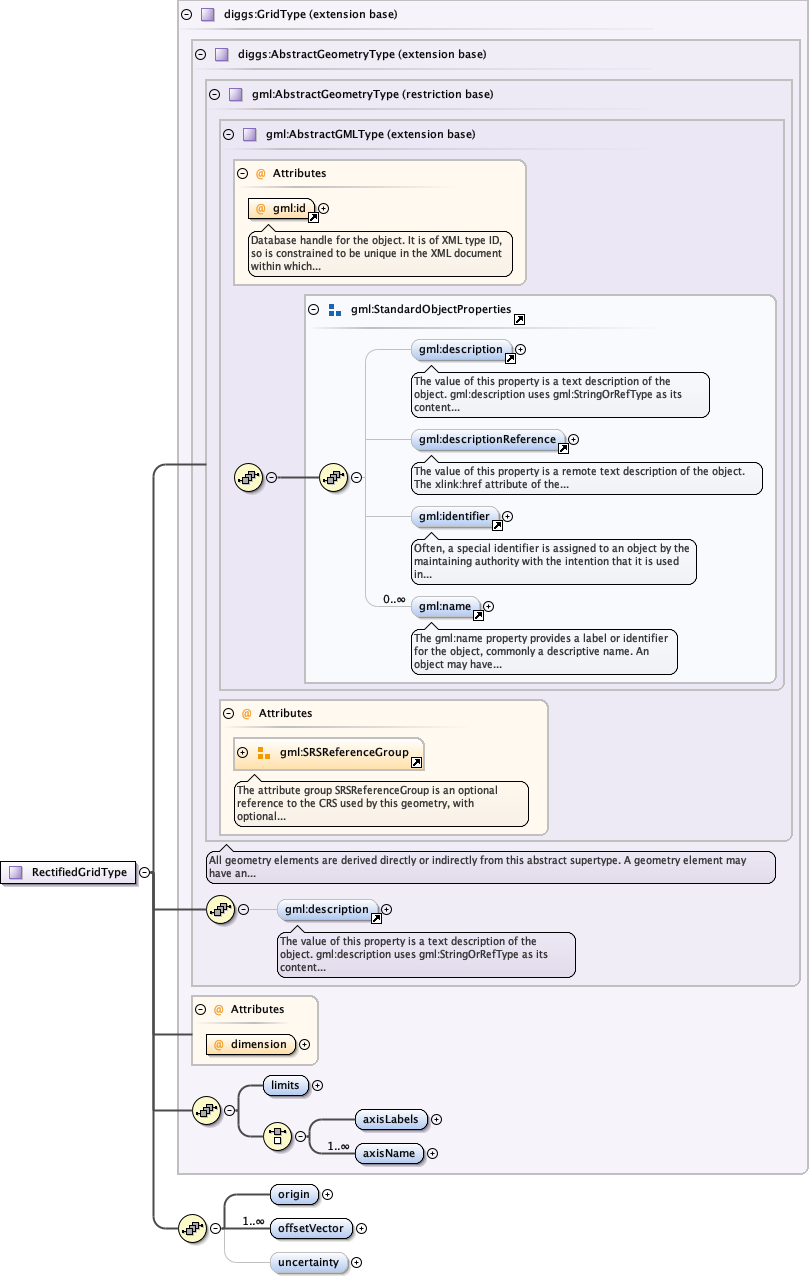Select the gml:identifier element
This screenshot has height=1278, width=810.
click(x=455, y=516)
